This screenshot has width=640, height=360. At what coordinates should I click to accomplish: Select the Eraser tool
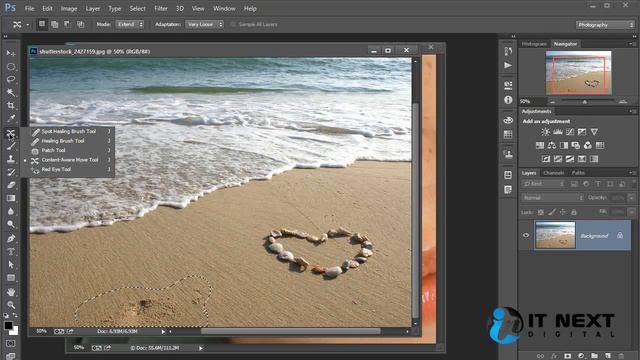click(11, 185)
